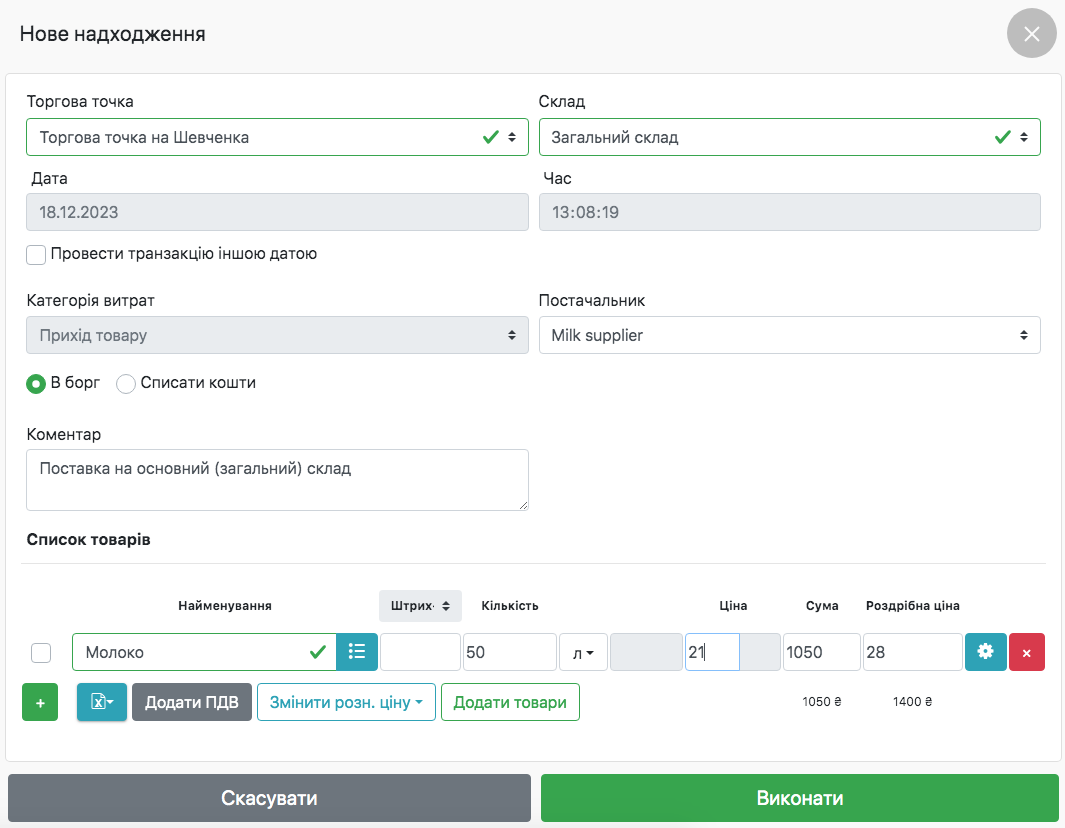Open the unit dropdown showing л
This screenshot has height=828, width=1065.
tap(583, 652)
